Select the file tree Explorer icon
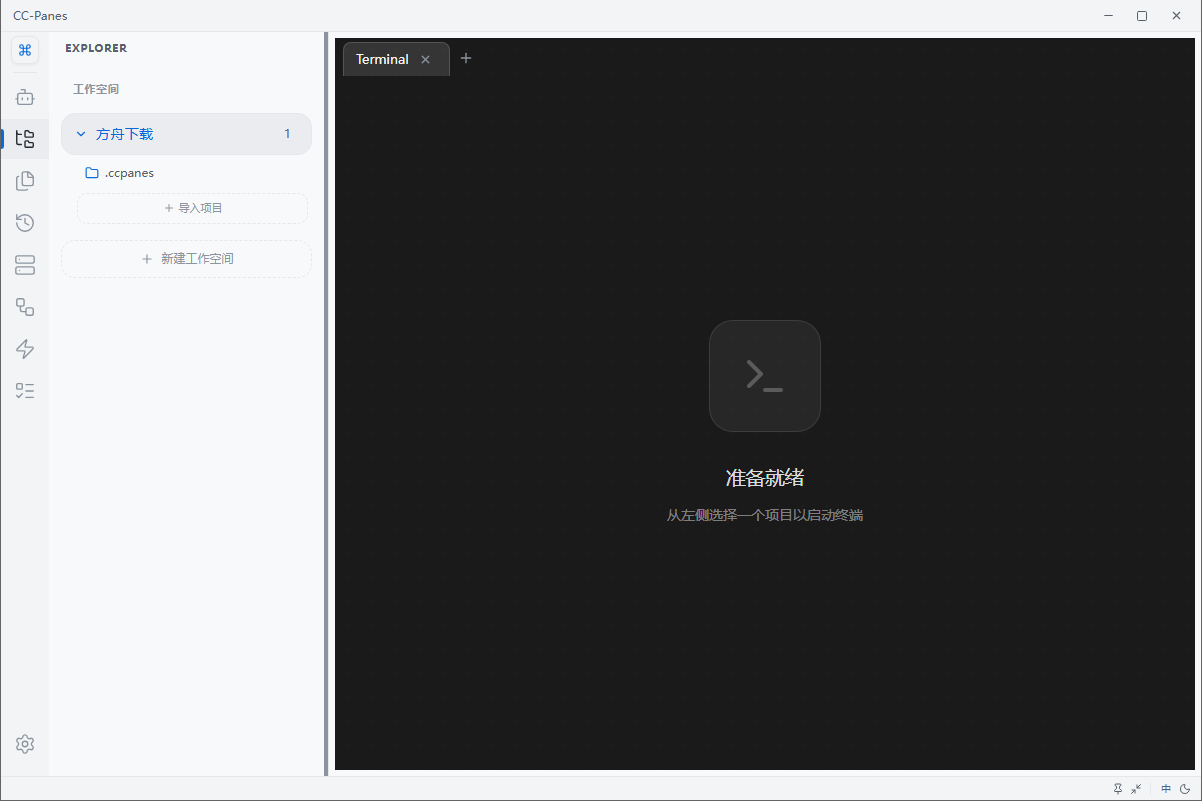Viewport: 1202px width, 801px height. point(25,138)
